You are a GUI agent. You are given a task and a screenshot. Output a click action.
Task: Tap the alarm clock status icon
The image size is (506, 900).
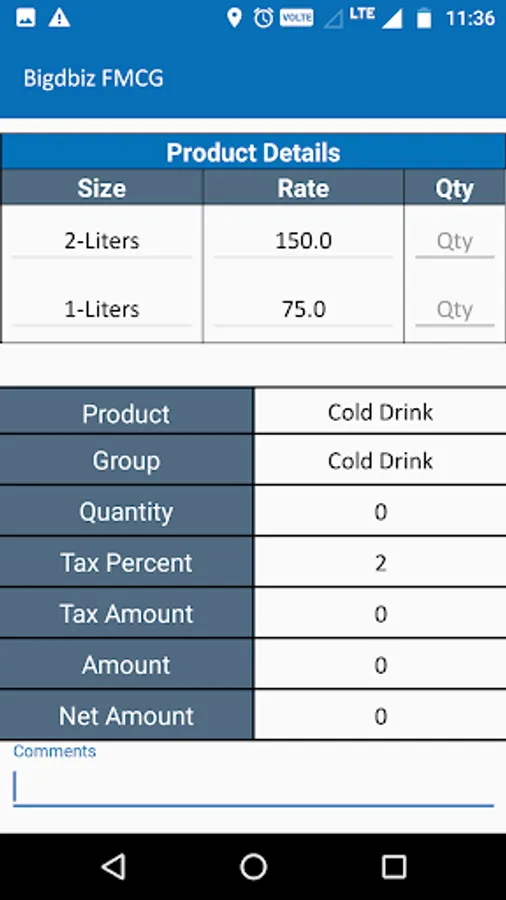tap(264, 18)
